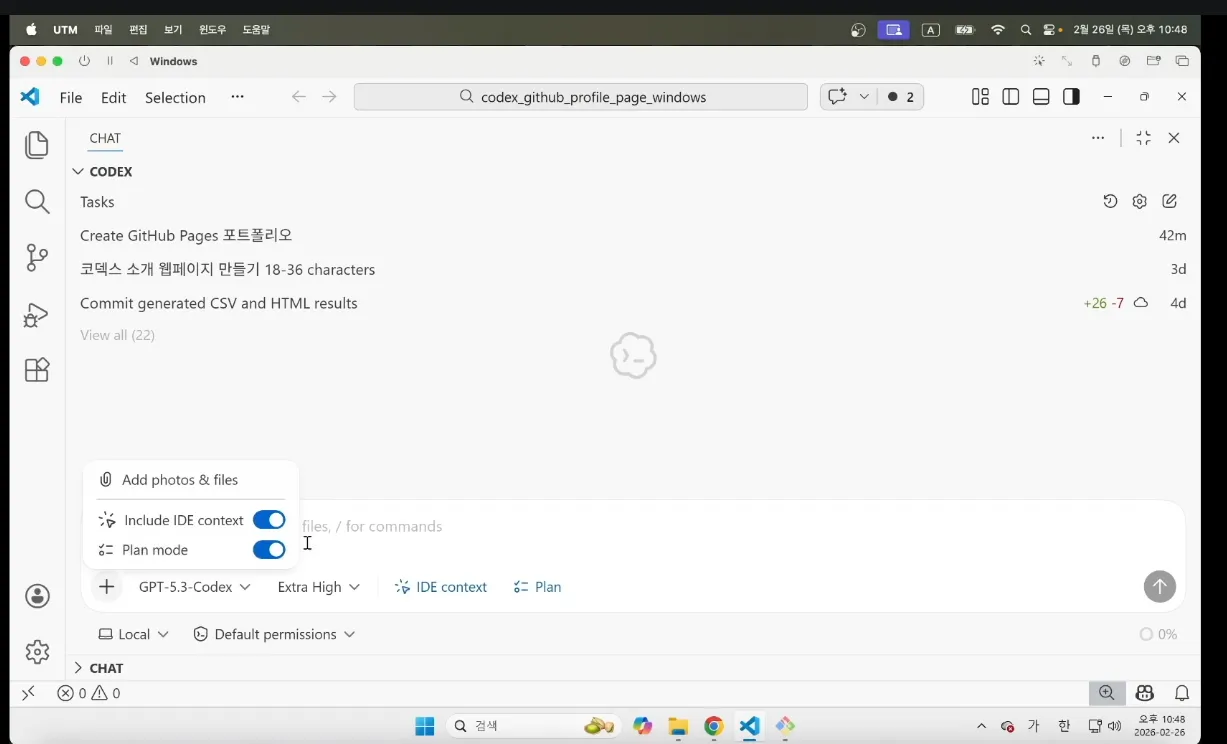Image resolution: width=1227 pixels, height=744 pixels.
Task: Choose Add photos & files
Action: (180, 479)
